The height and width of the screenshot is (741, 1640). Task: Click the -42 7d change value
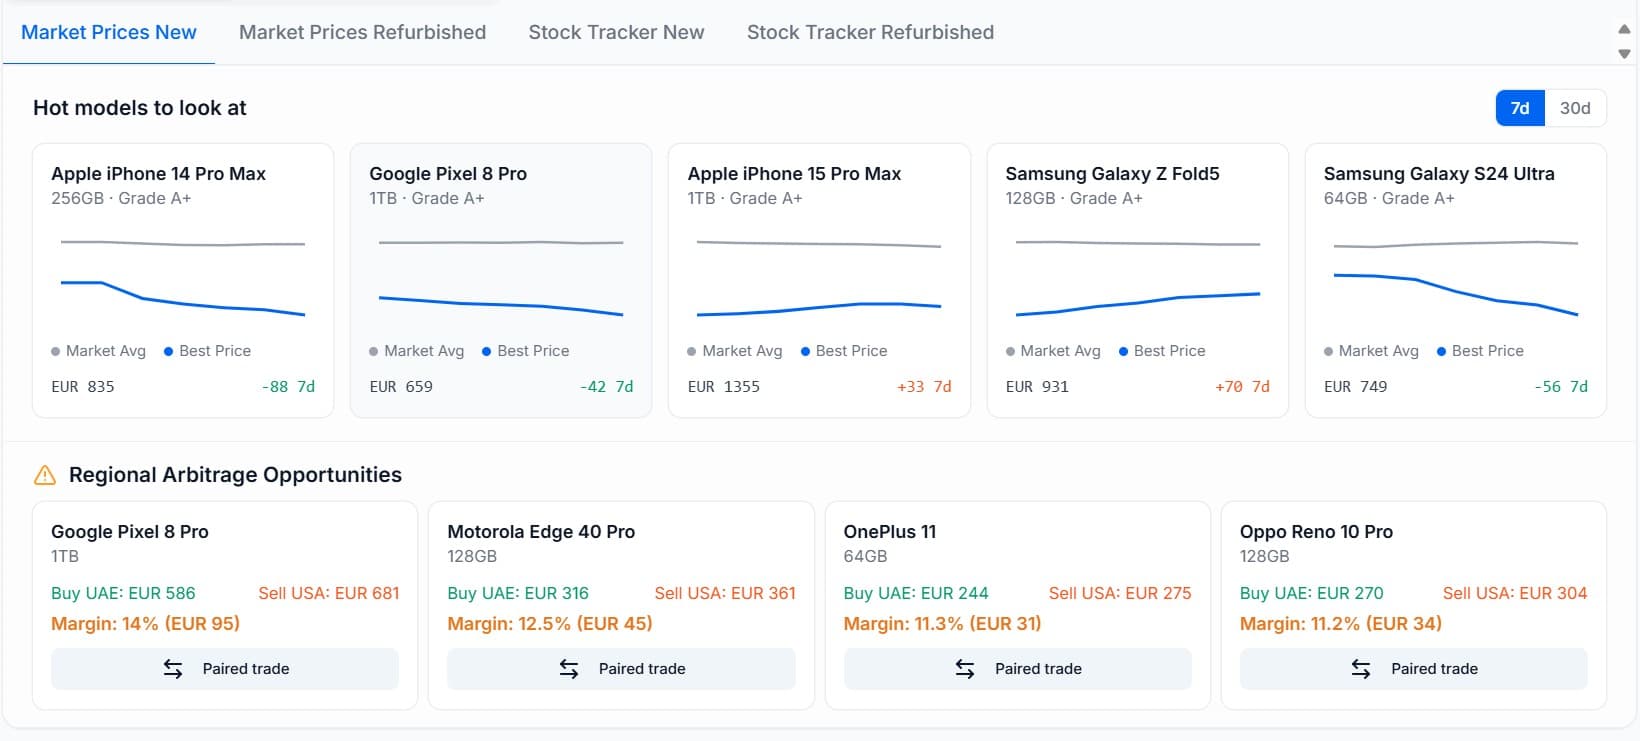click(x=606, y=387)
